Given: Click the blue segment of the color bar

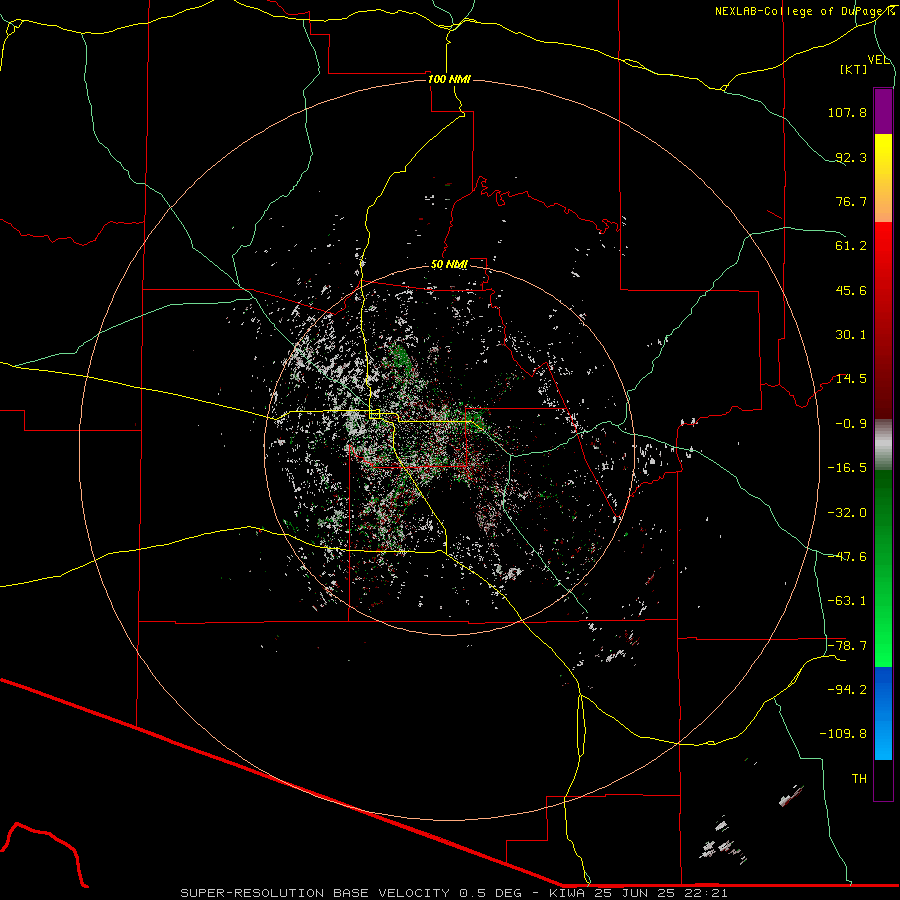Looking at the screenshot, I should [883, 713].
